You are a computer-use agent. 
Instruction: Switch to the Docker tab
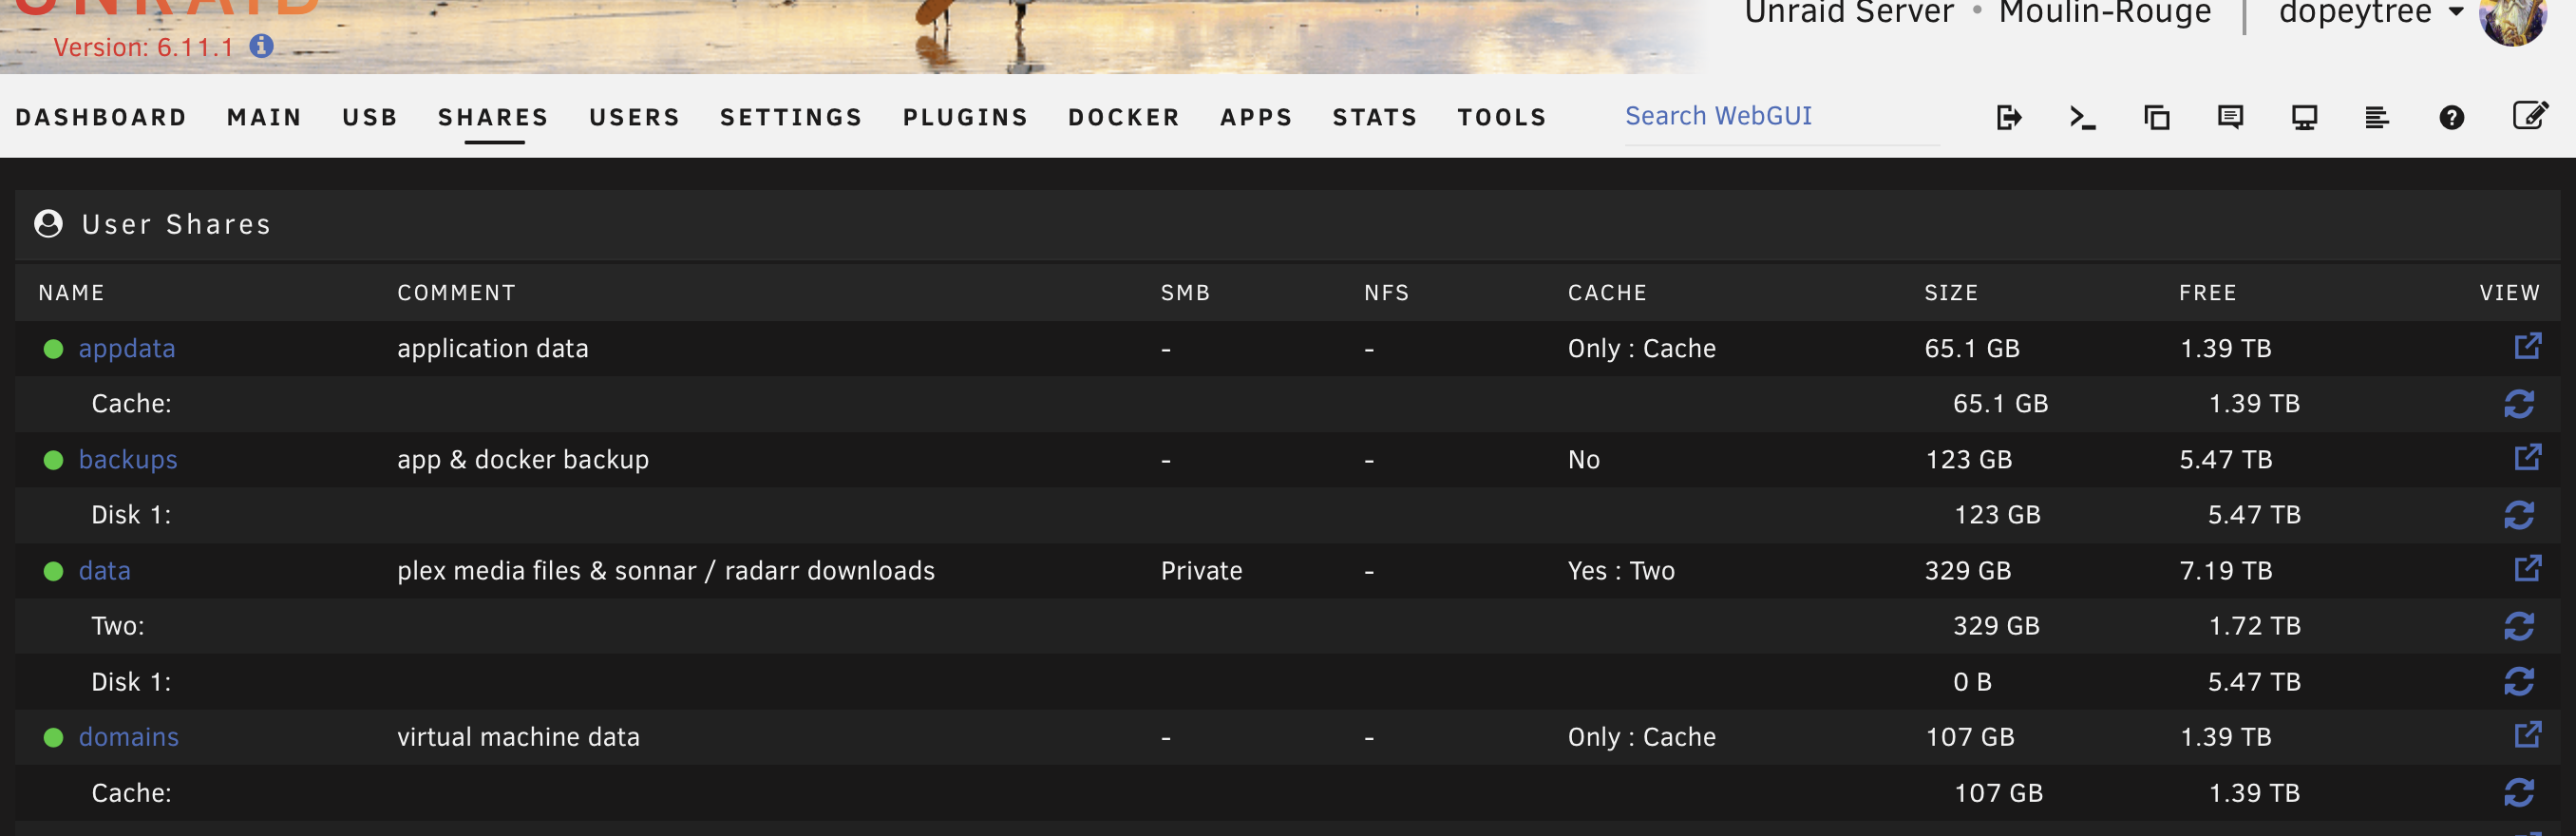[x=1124, y=117]
